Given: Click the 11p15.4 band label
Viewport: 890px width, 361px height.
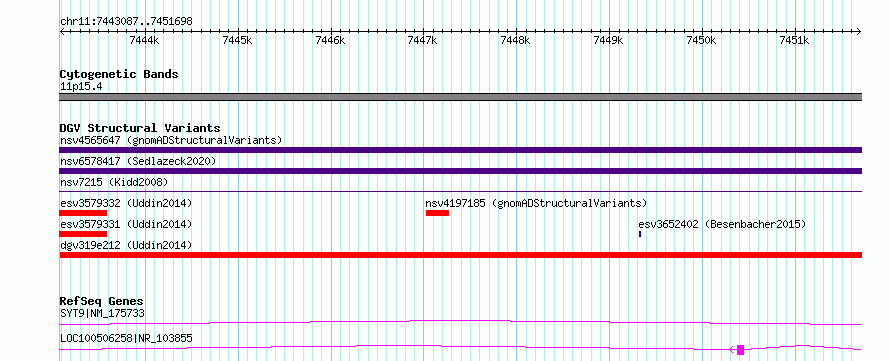Looking at the screenshot, I should tap(81, 87).
